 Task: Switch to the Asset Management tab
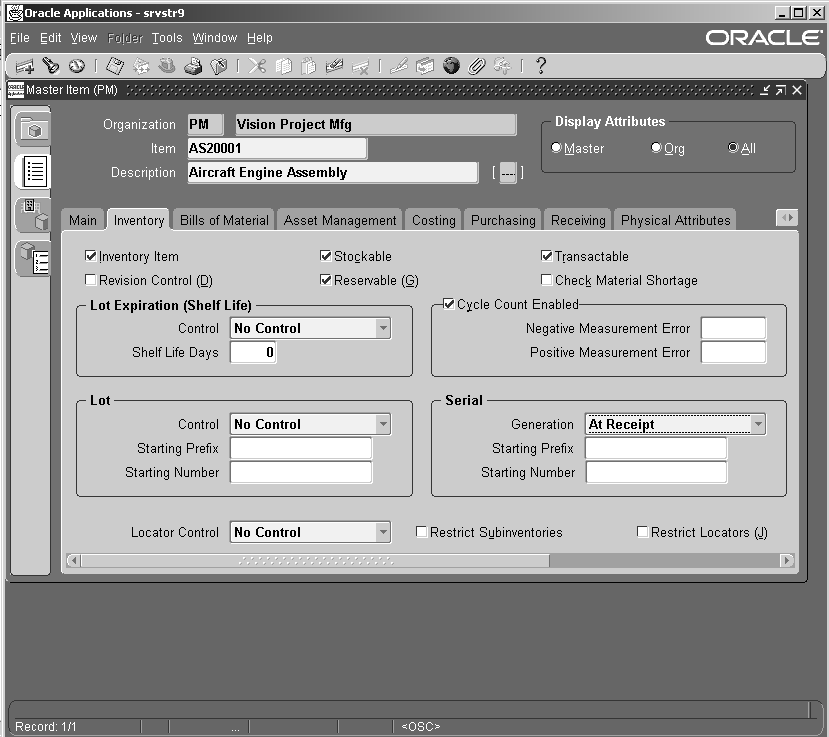340,220
